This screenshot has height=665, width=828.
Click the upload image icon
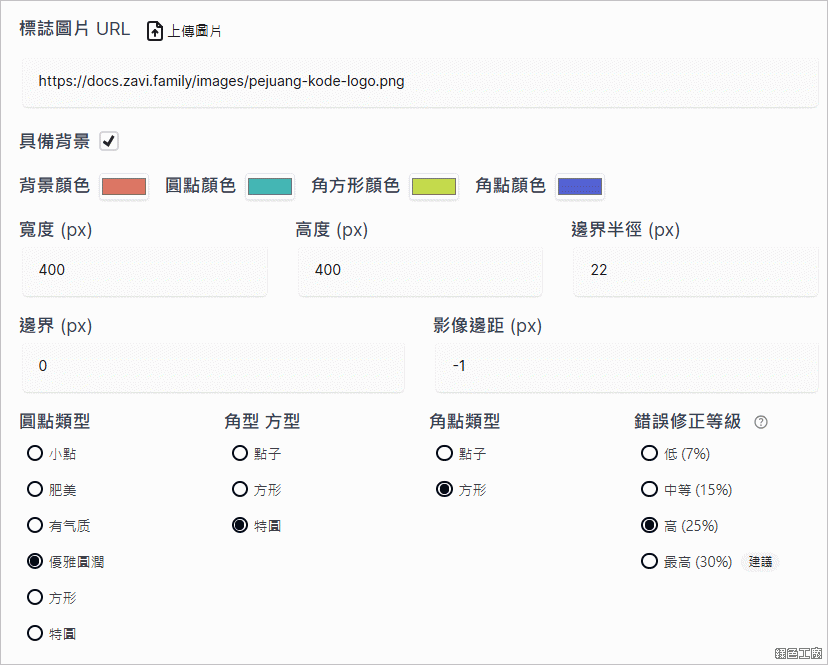point(155,31)
